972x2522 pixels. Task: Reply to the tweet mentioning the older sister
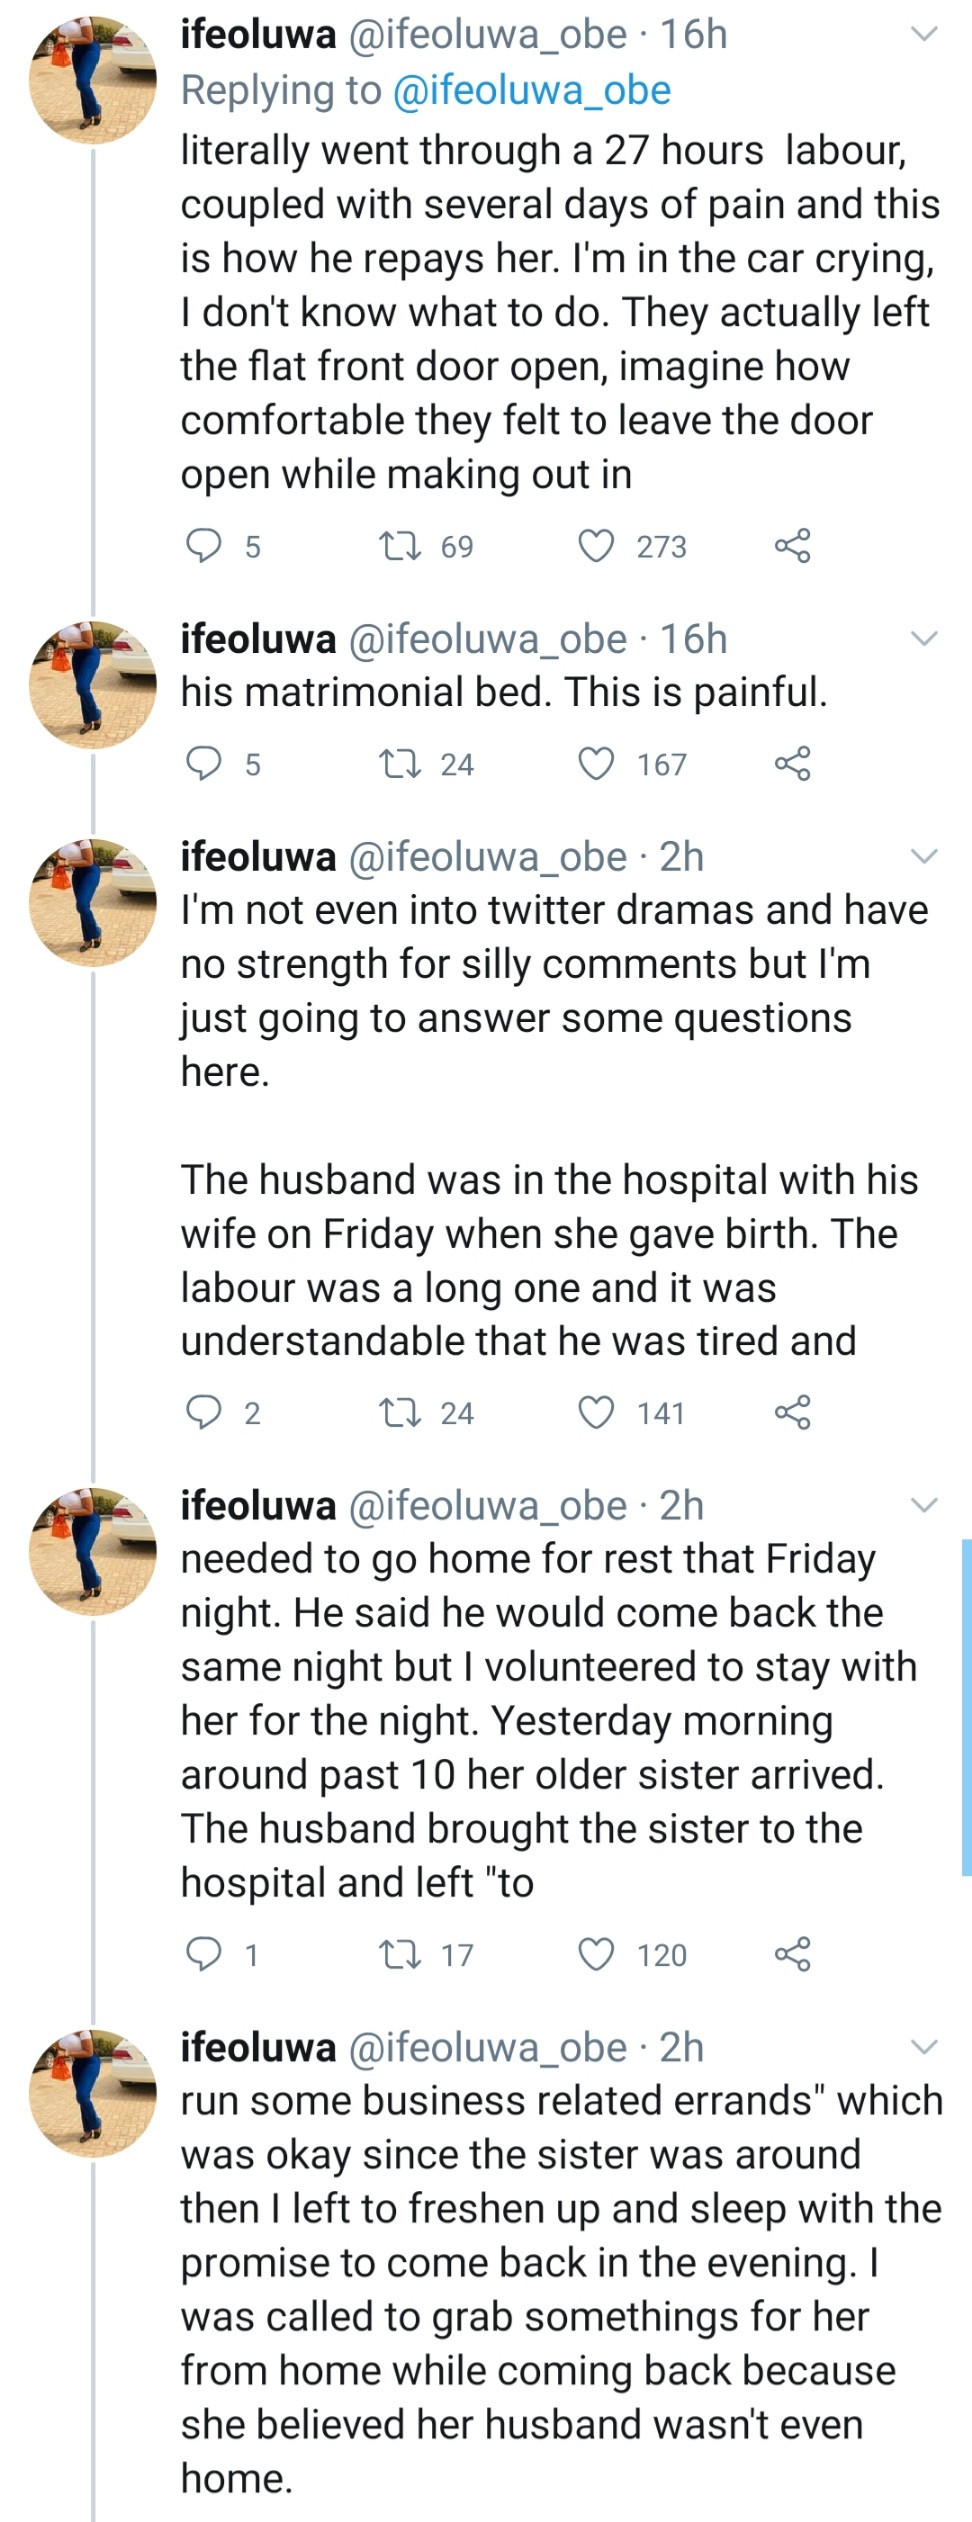click(x=205, y=1956)
